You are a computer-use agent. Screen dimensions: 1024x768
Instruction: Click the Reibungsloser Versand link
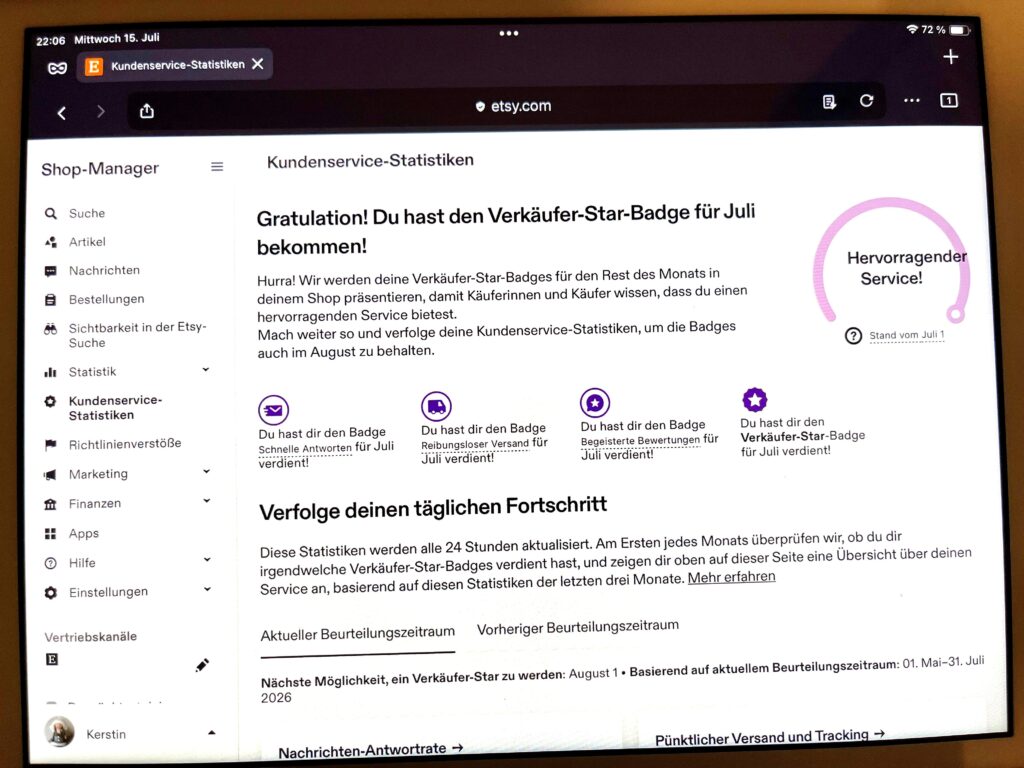coord(475,444)
